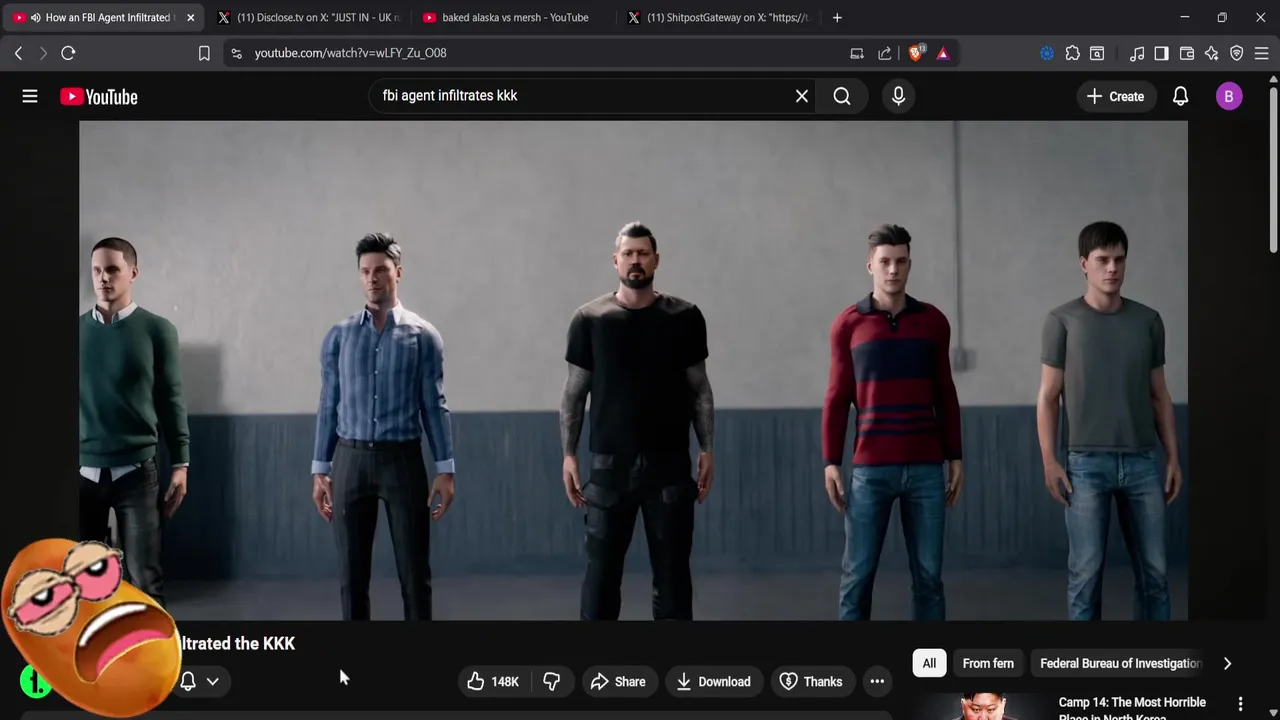Run search with magnifying glass button

(x=842, y=96)
